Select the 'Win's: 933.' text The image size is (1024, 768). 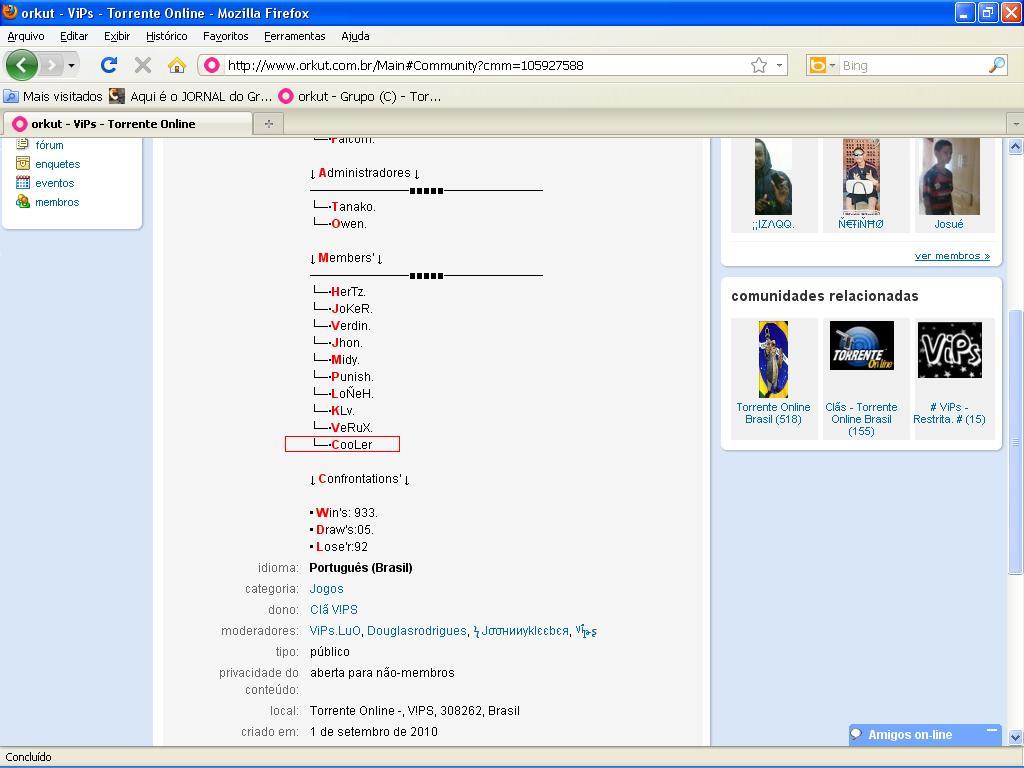tap(346, 513)
